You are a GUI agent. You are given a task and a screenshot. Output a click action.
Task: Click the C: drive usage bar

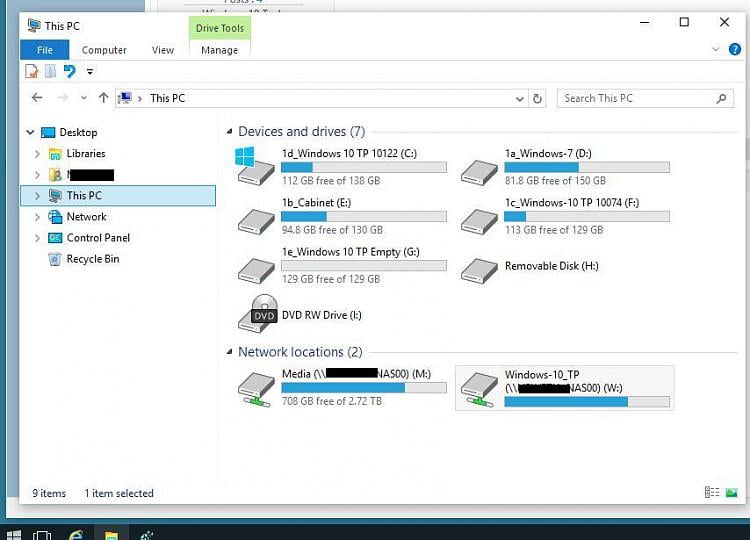coord(364,167)
